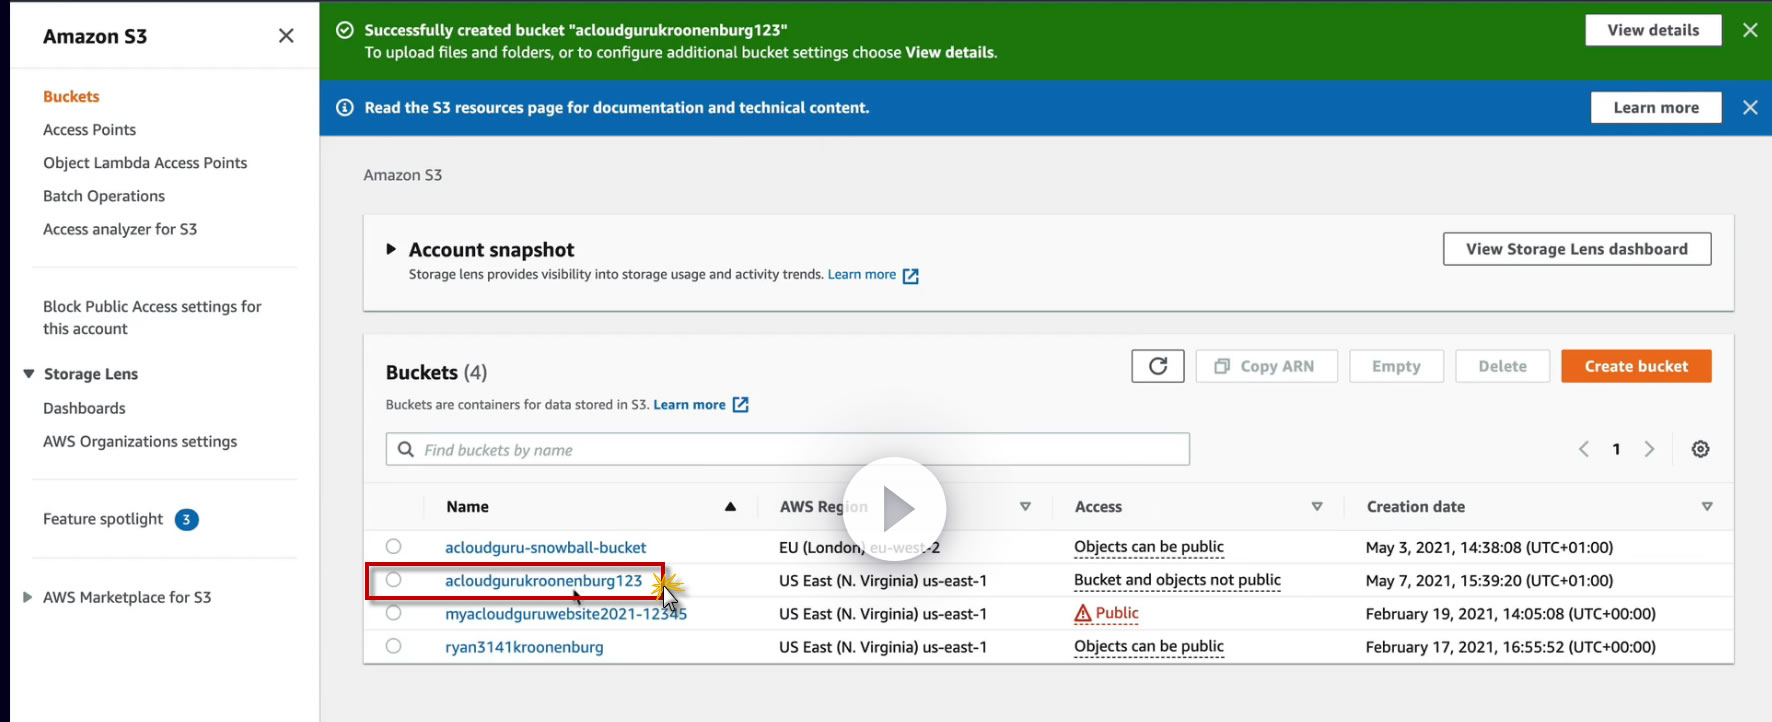This screenshot has width=1772, height=722.
Task: Click the Public access status link
Action: 1117,613
